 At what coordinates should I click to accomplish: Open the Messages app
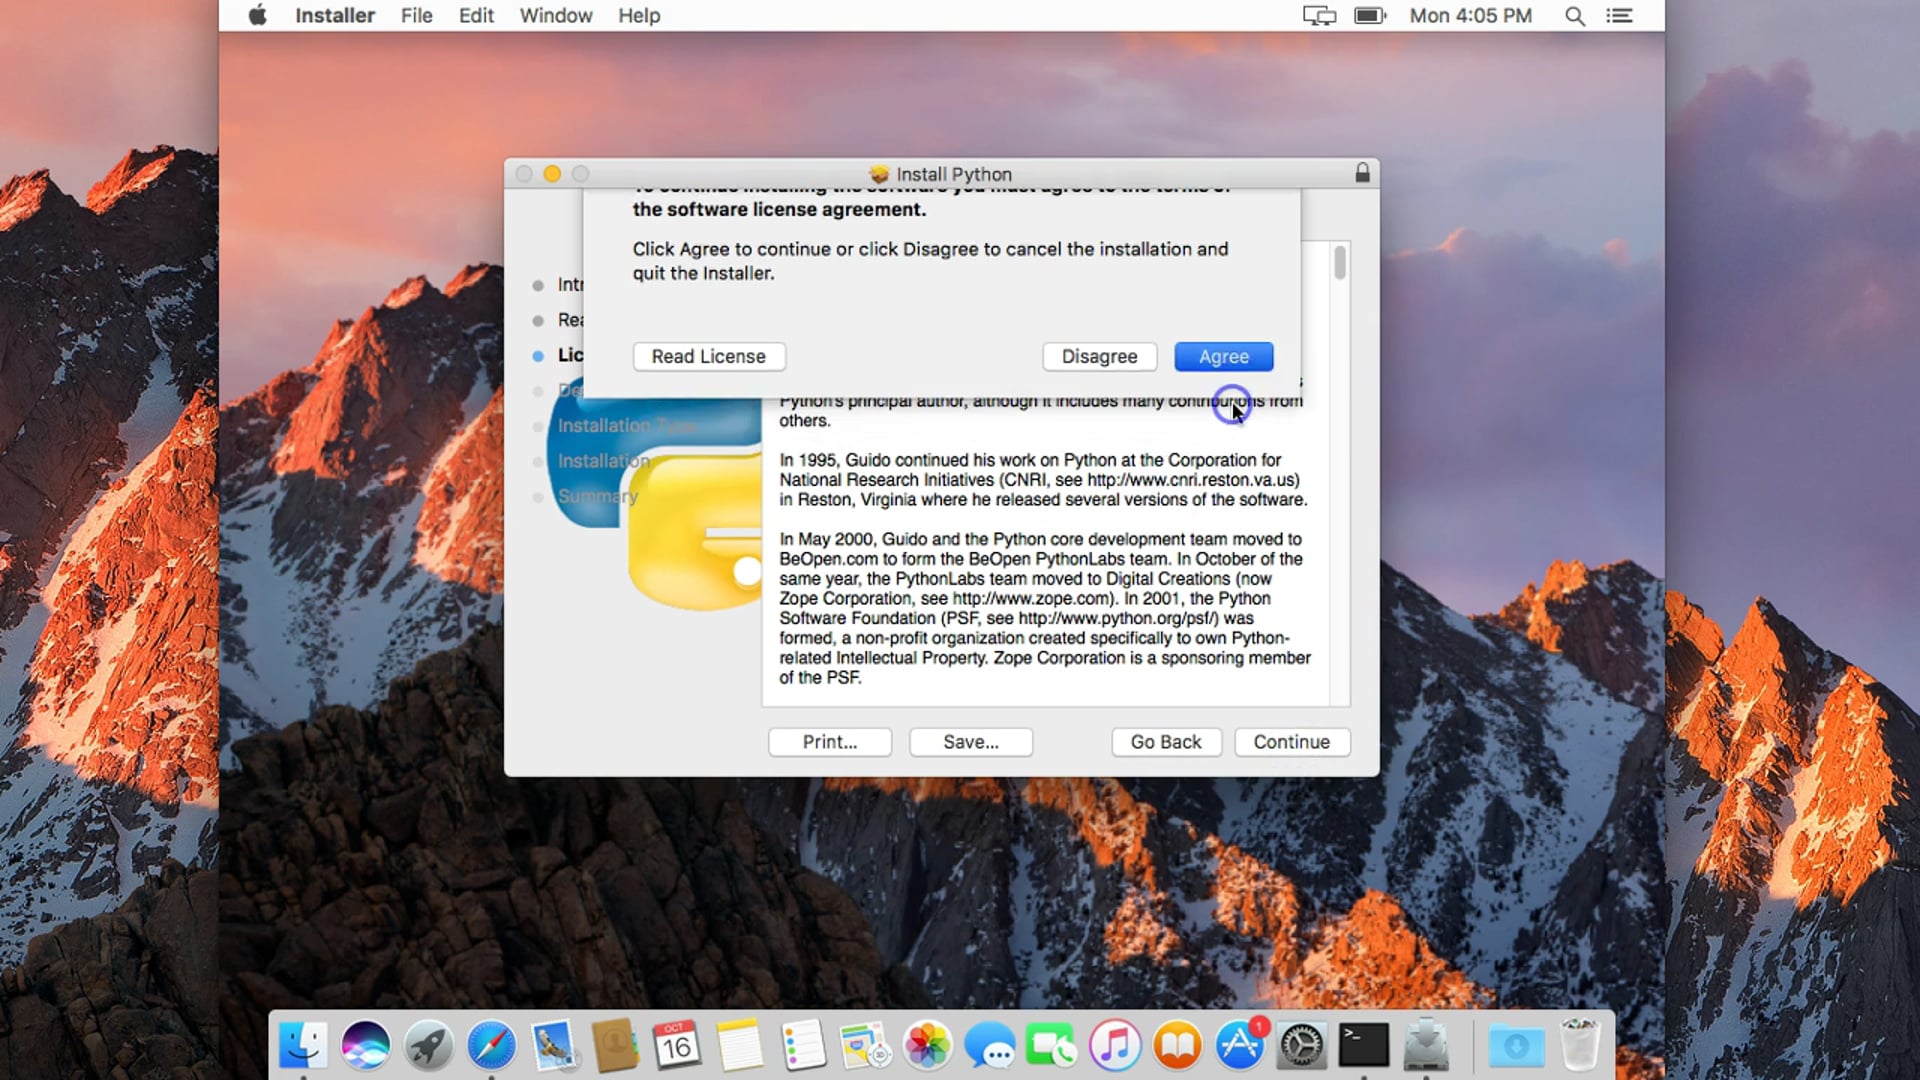click(990, 1045)
